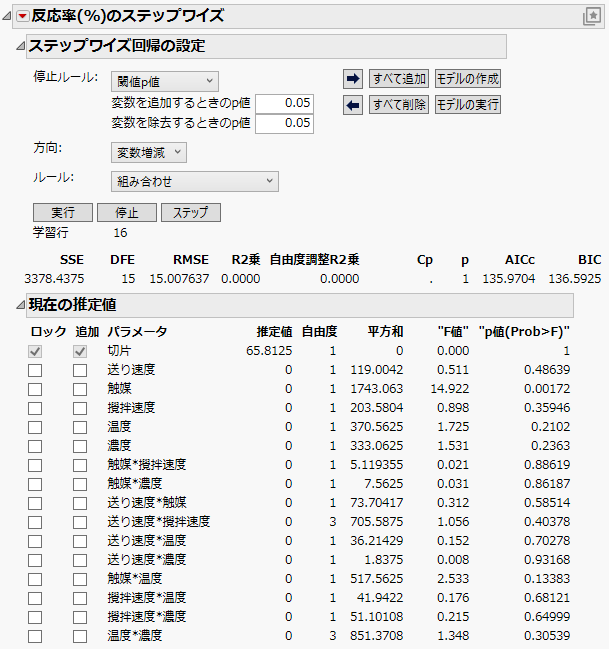Image resolution: width=609 pixels, height=649 pixels.
Task: Check the 追加 box for 温度
Action: pyautogui.click(x=80, y=427)
